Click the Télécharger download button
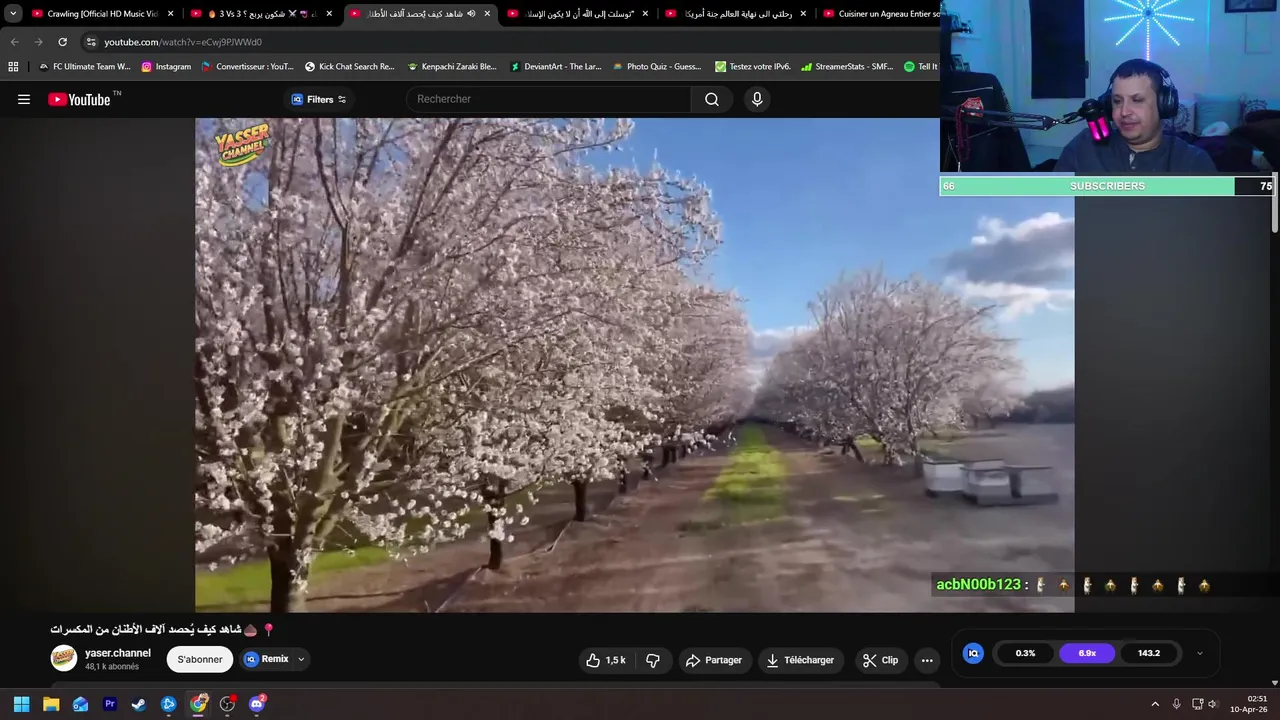The image size is (1280, 720). tap(800, 660)
